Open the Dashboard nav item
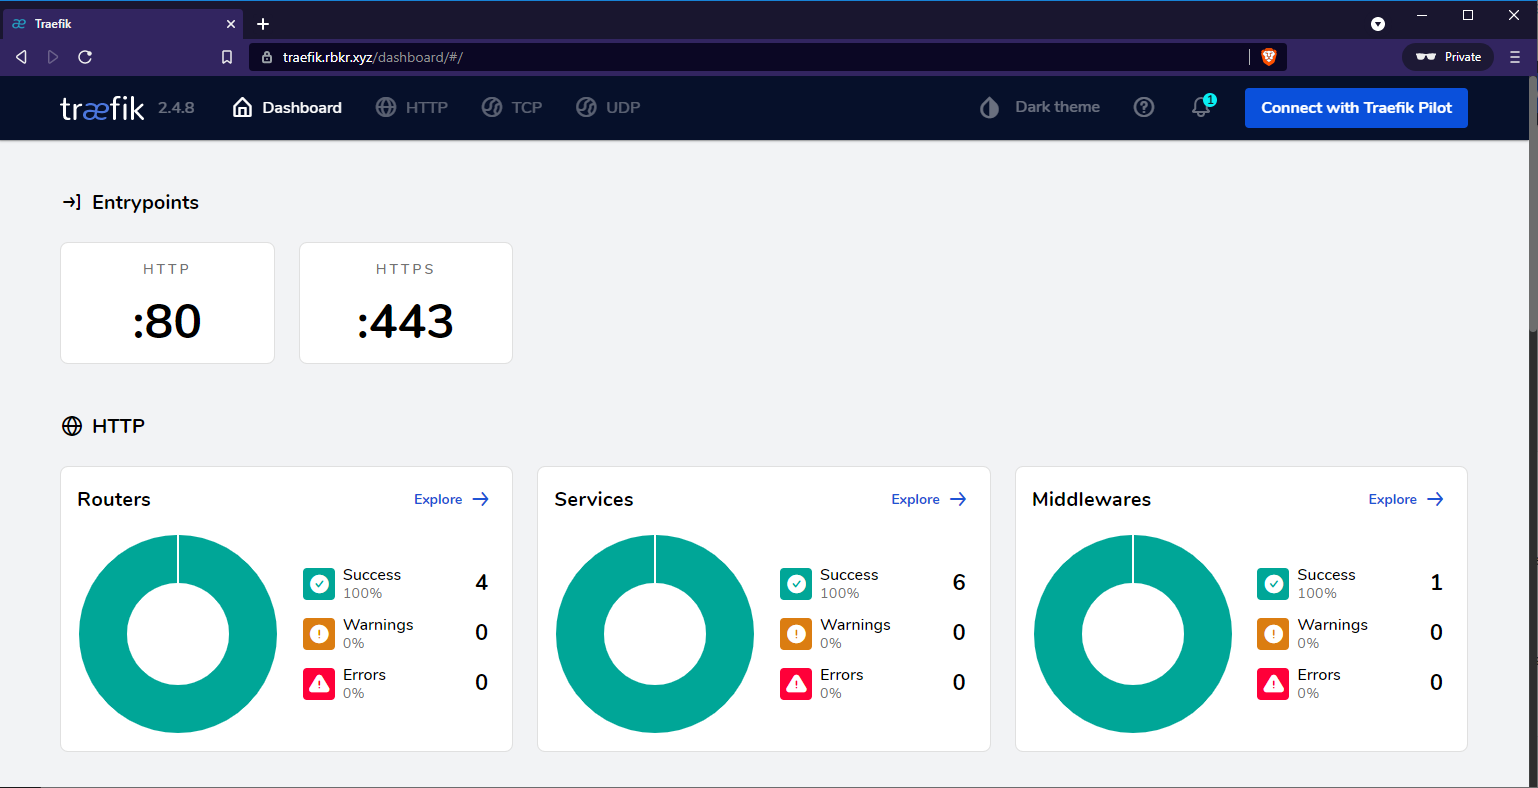 click(287, 108)
